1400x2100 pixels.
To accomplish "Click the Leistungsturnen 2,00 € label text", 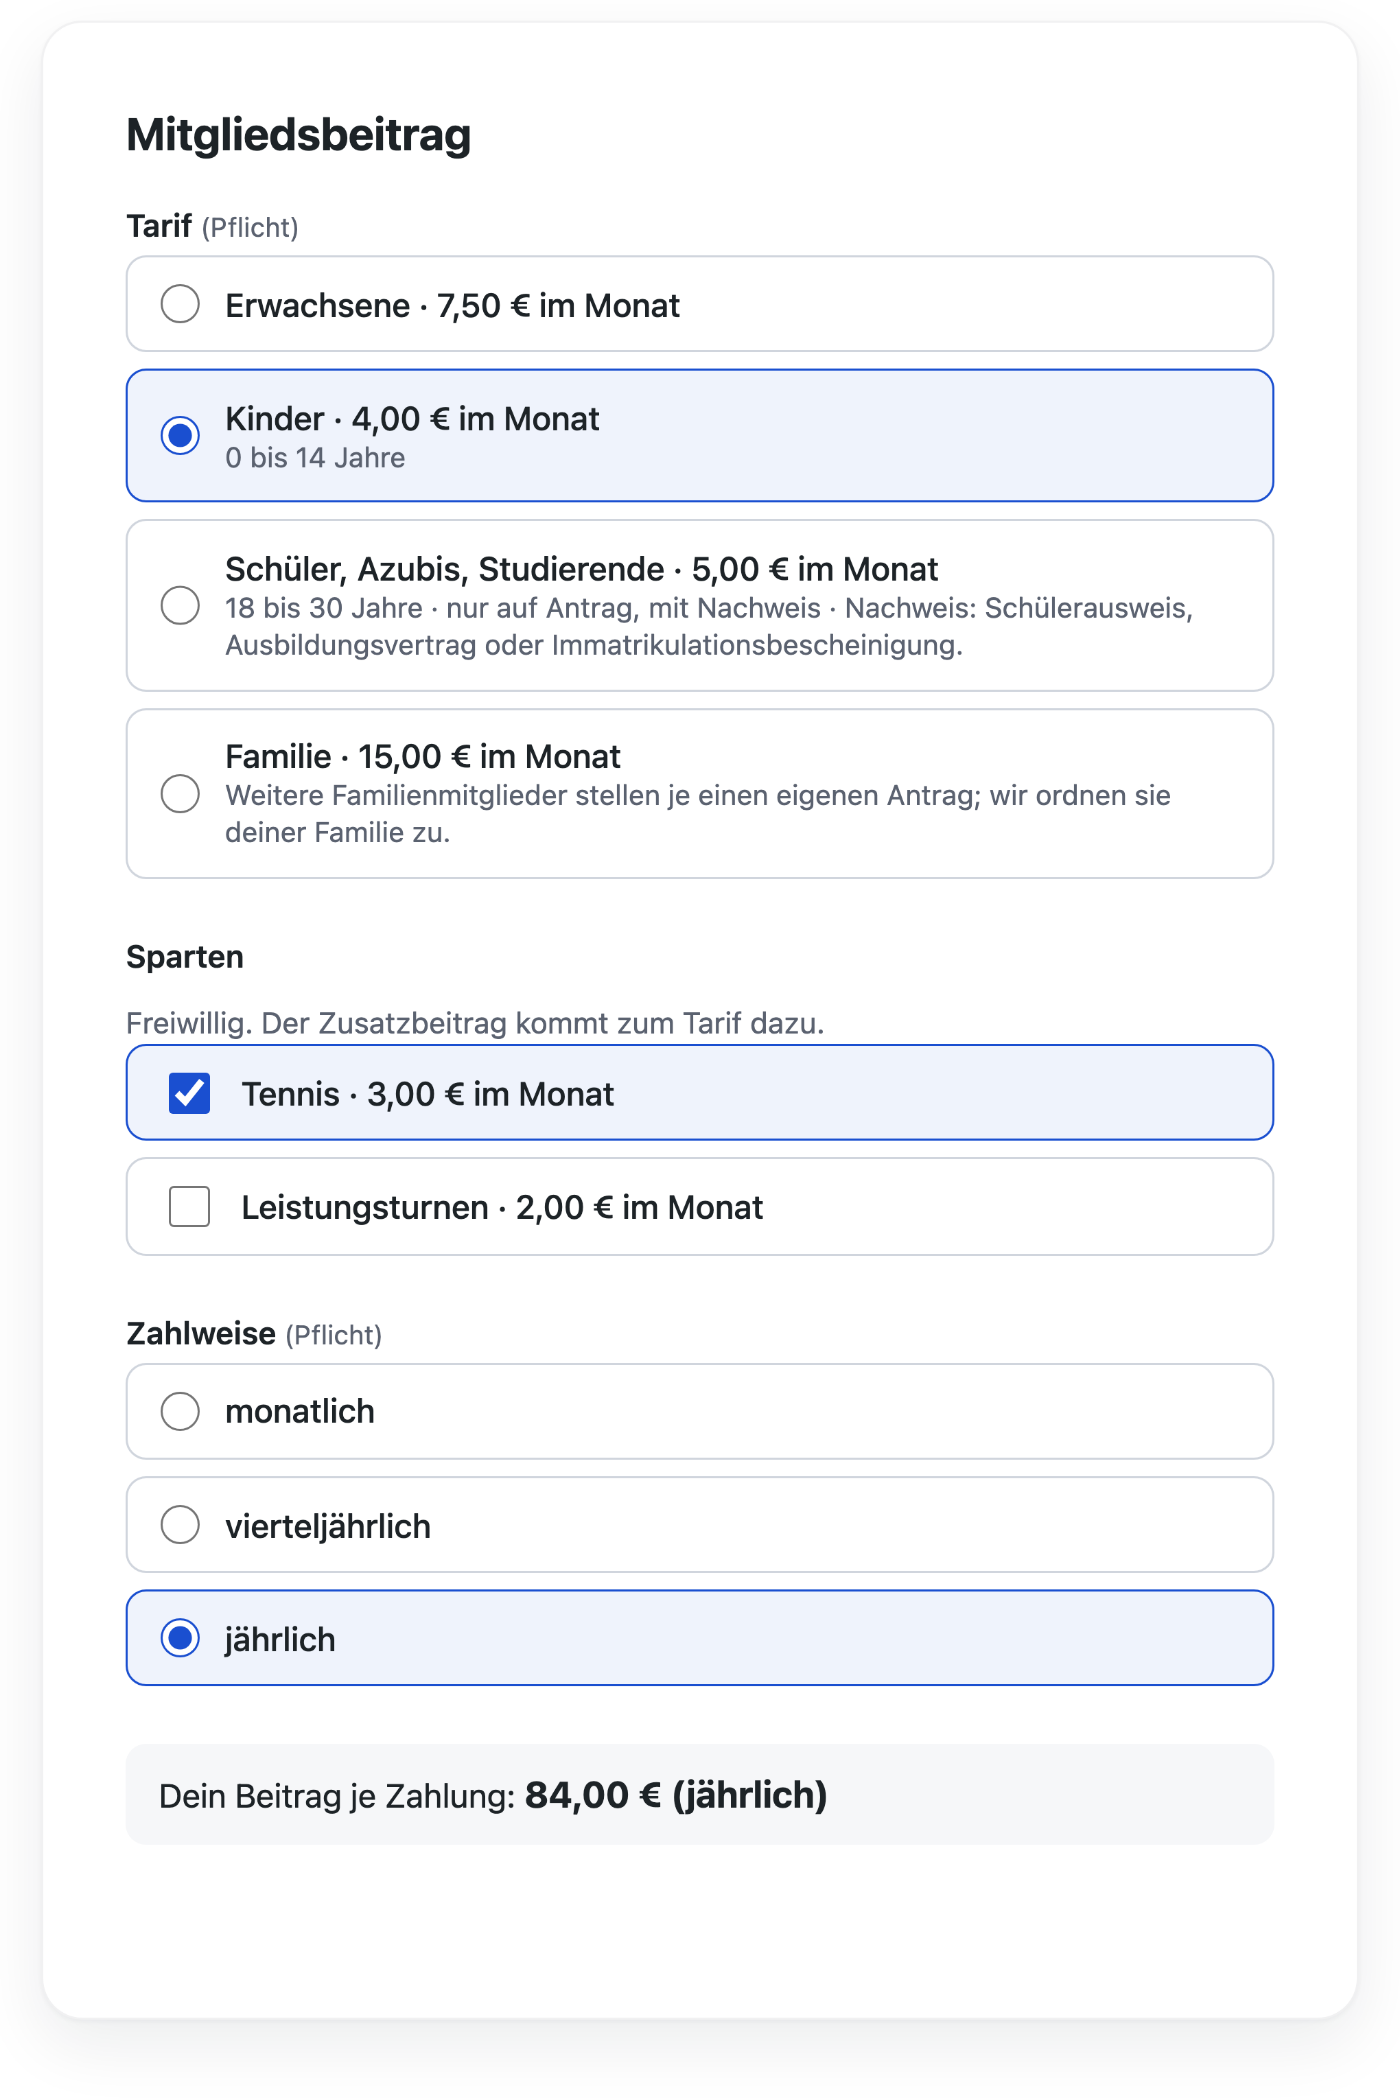I will click(502, 1207).
